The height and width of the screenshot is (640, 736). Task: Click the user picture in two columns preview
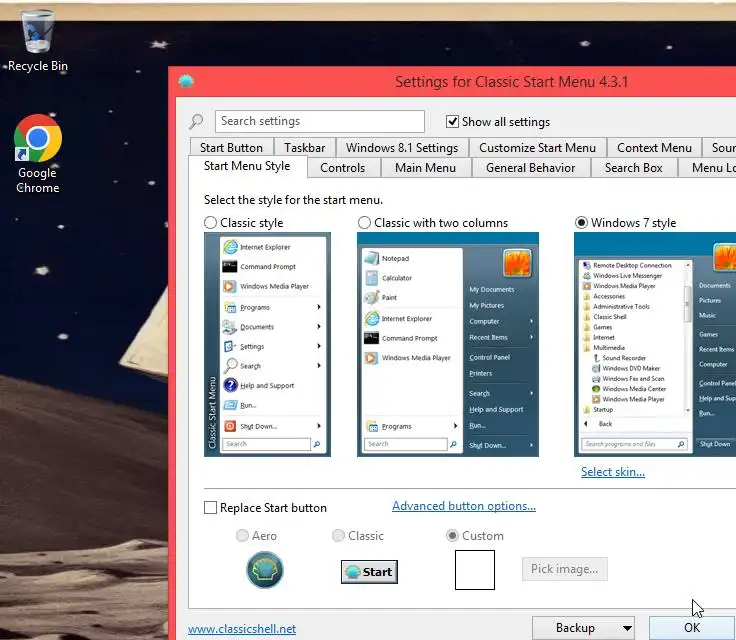517,263
